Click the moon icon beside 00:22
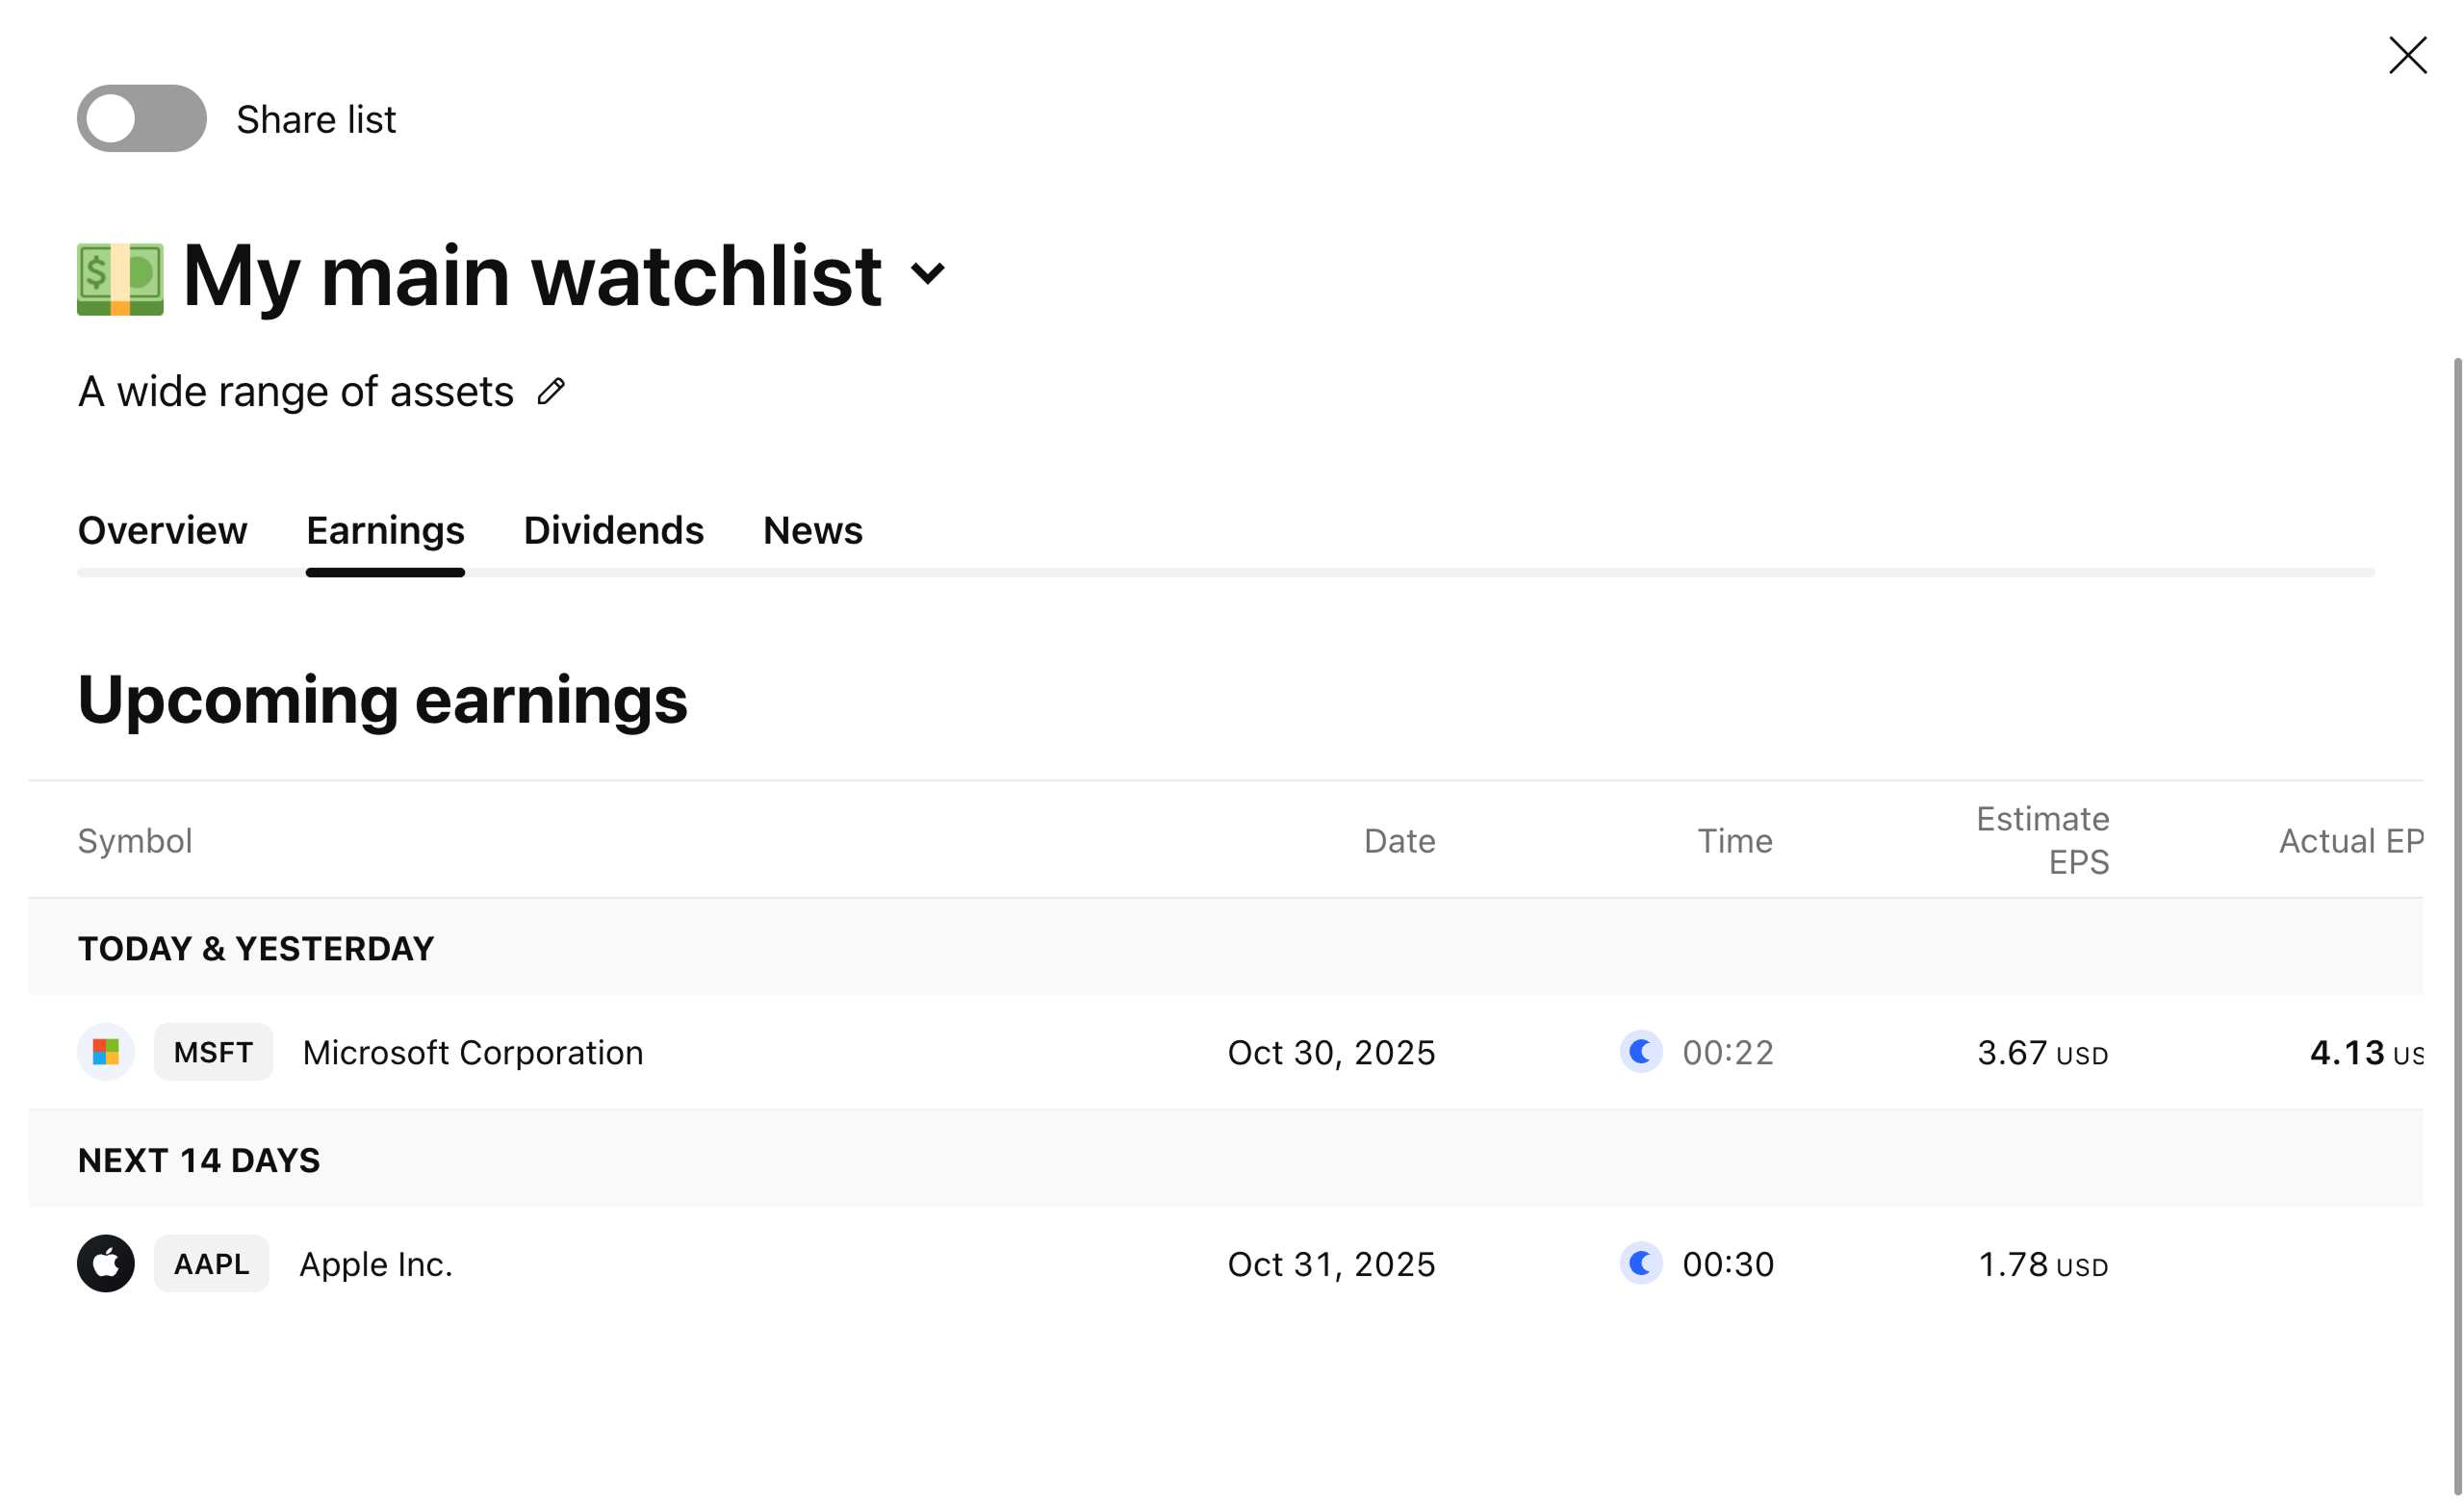The height and width of the screenshot is (1505, 2464). click(1640, 1052)
